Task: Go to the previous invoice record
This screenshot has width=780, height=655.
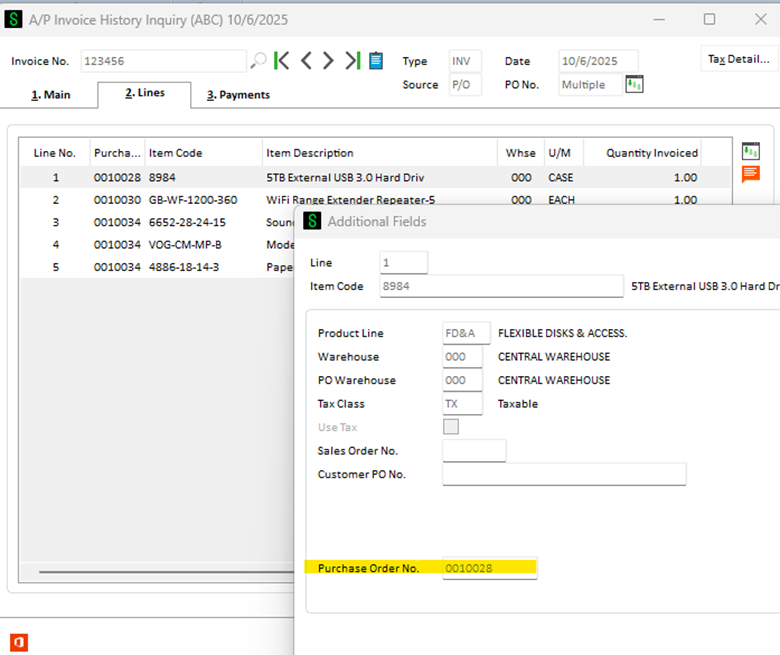Action: coord(306,61)
